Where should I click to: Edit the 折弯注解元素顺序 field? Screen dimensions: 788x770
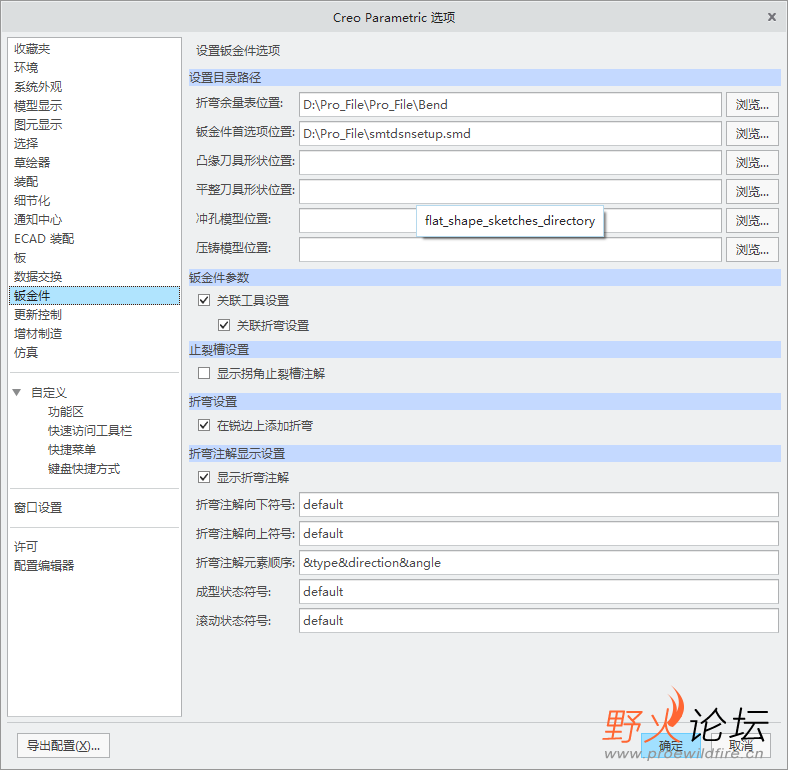click(x=539, y=563)
